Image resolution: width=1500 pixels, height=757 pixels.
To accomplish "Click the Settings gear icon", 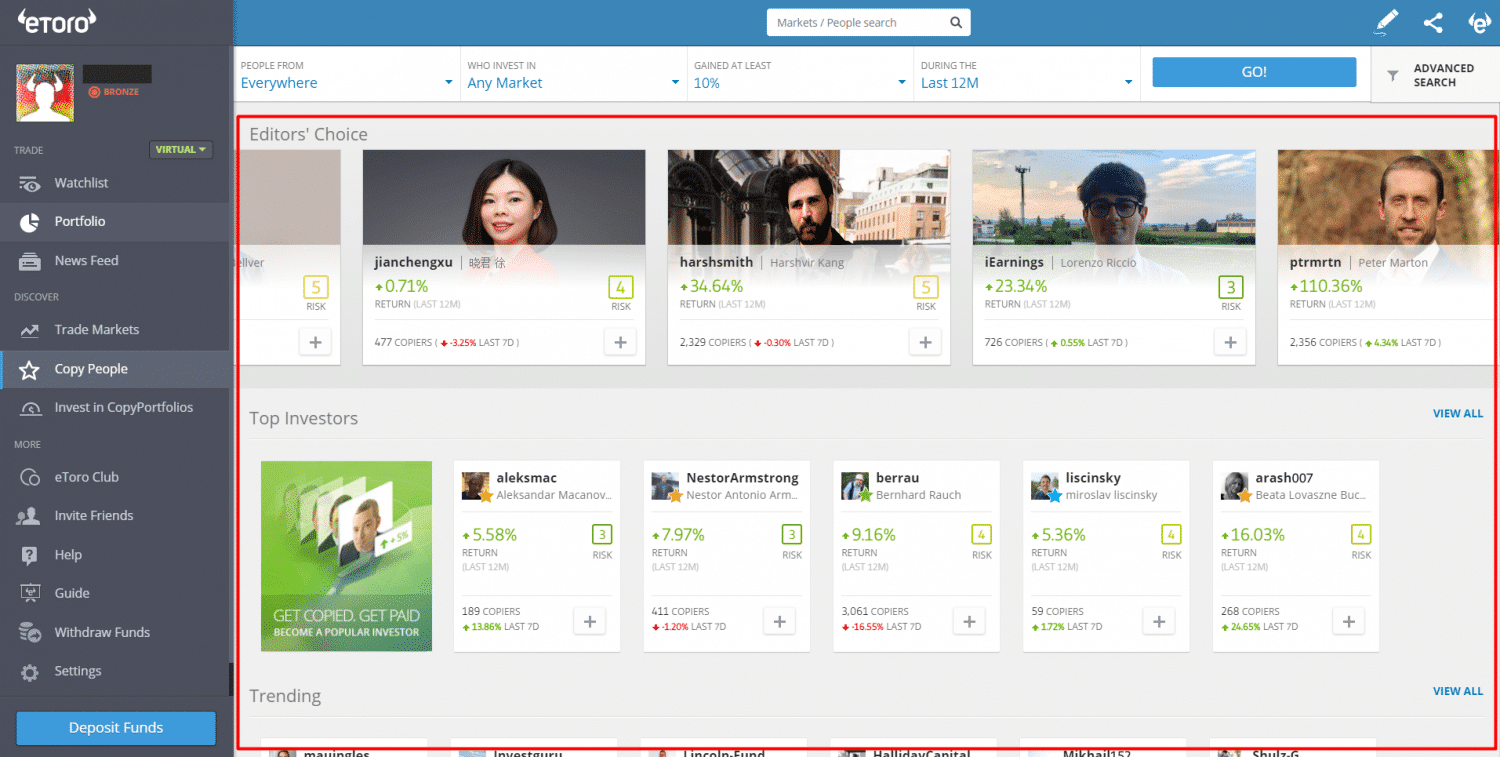I will [31, 672].
